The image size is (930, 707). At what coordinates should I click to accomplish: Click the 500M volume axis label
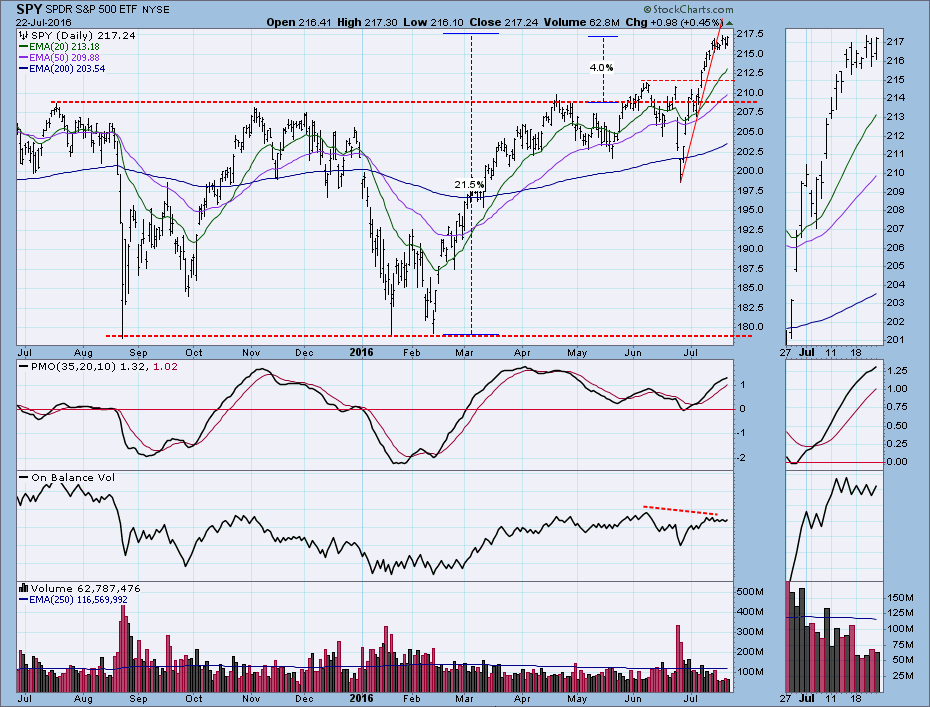tap(750, 592)
